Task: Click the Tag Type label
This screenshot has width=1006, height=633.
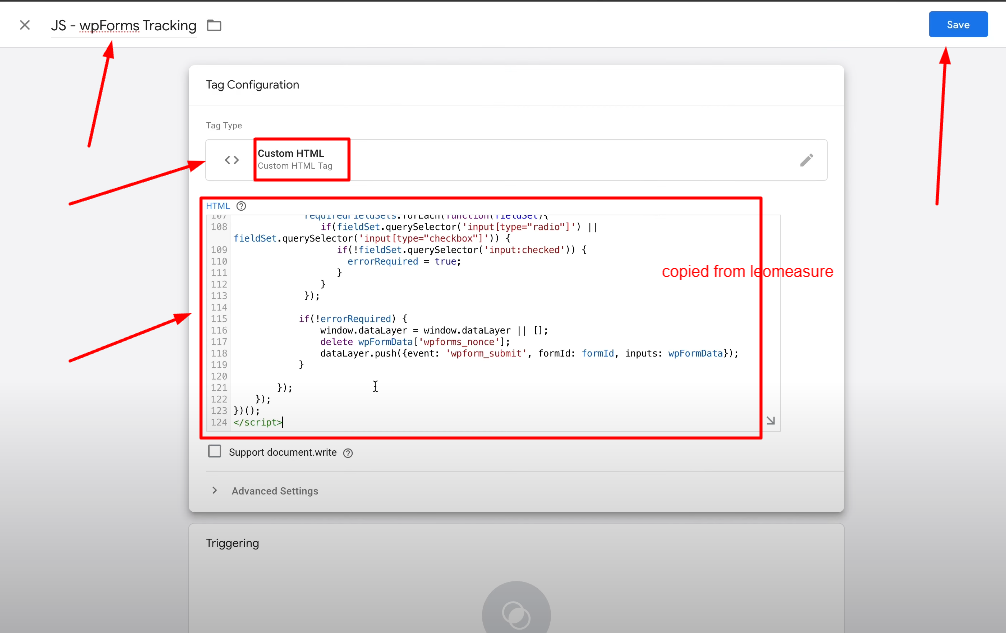Action: coord(224,126)
